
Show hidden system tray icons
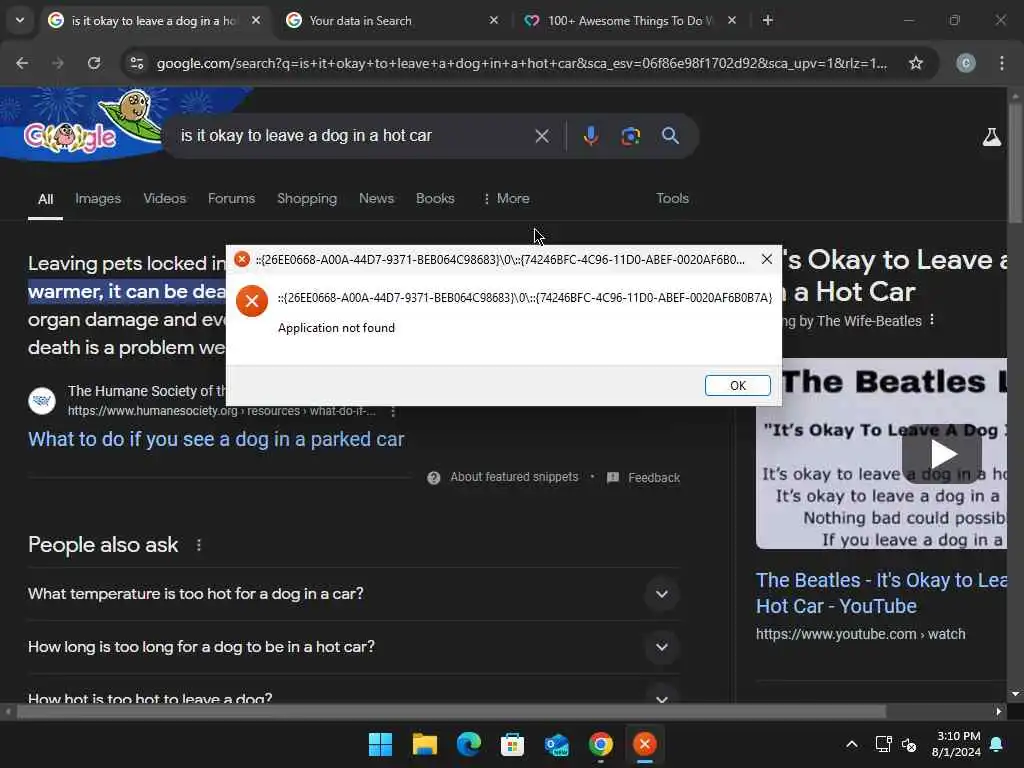[x=852, y=744]
